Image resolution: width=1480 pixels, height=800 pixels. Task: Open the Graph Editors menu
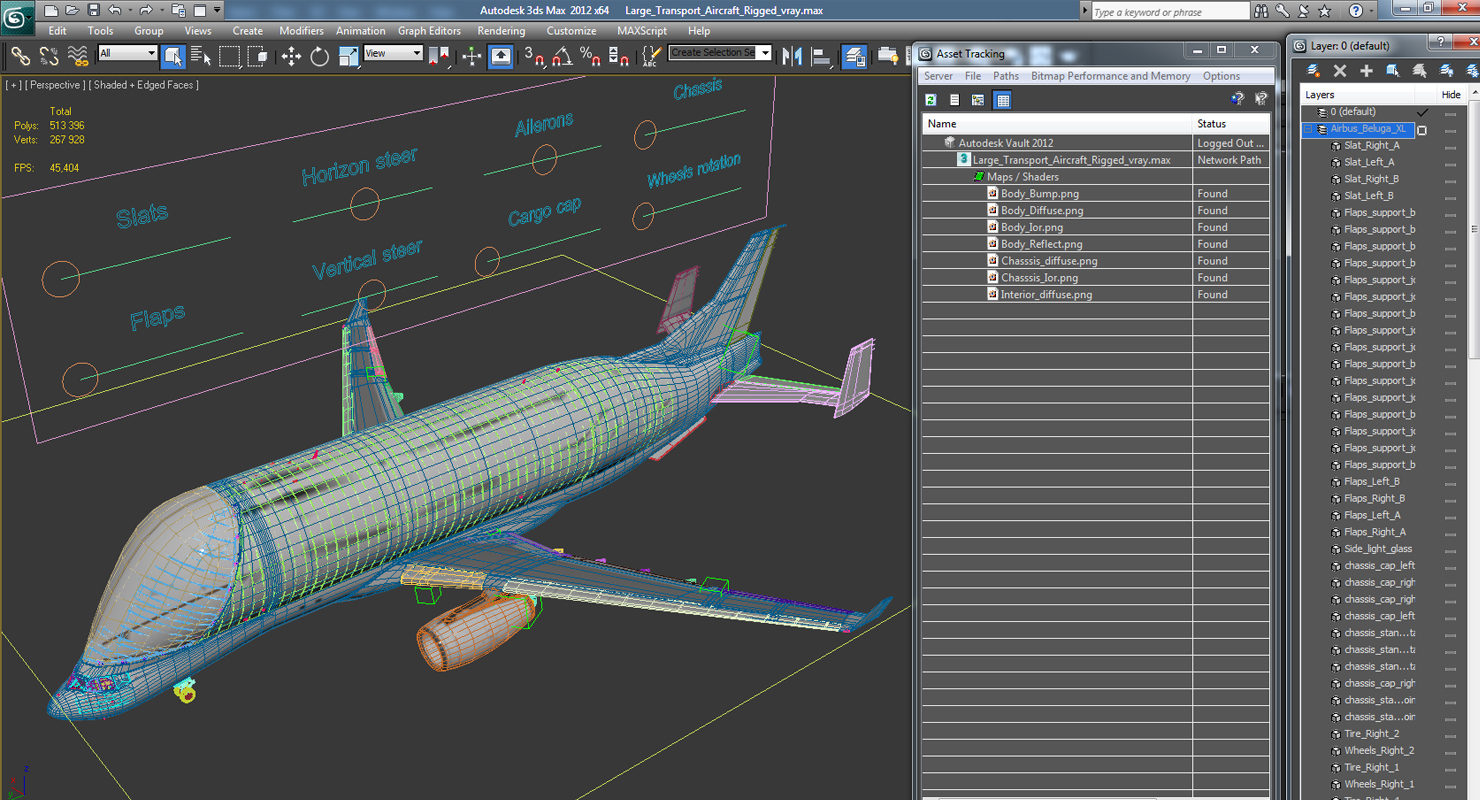pyautogui.click(x=429, y=31)
